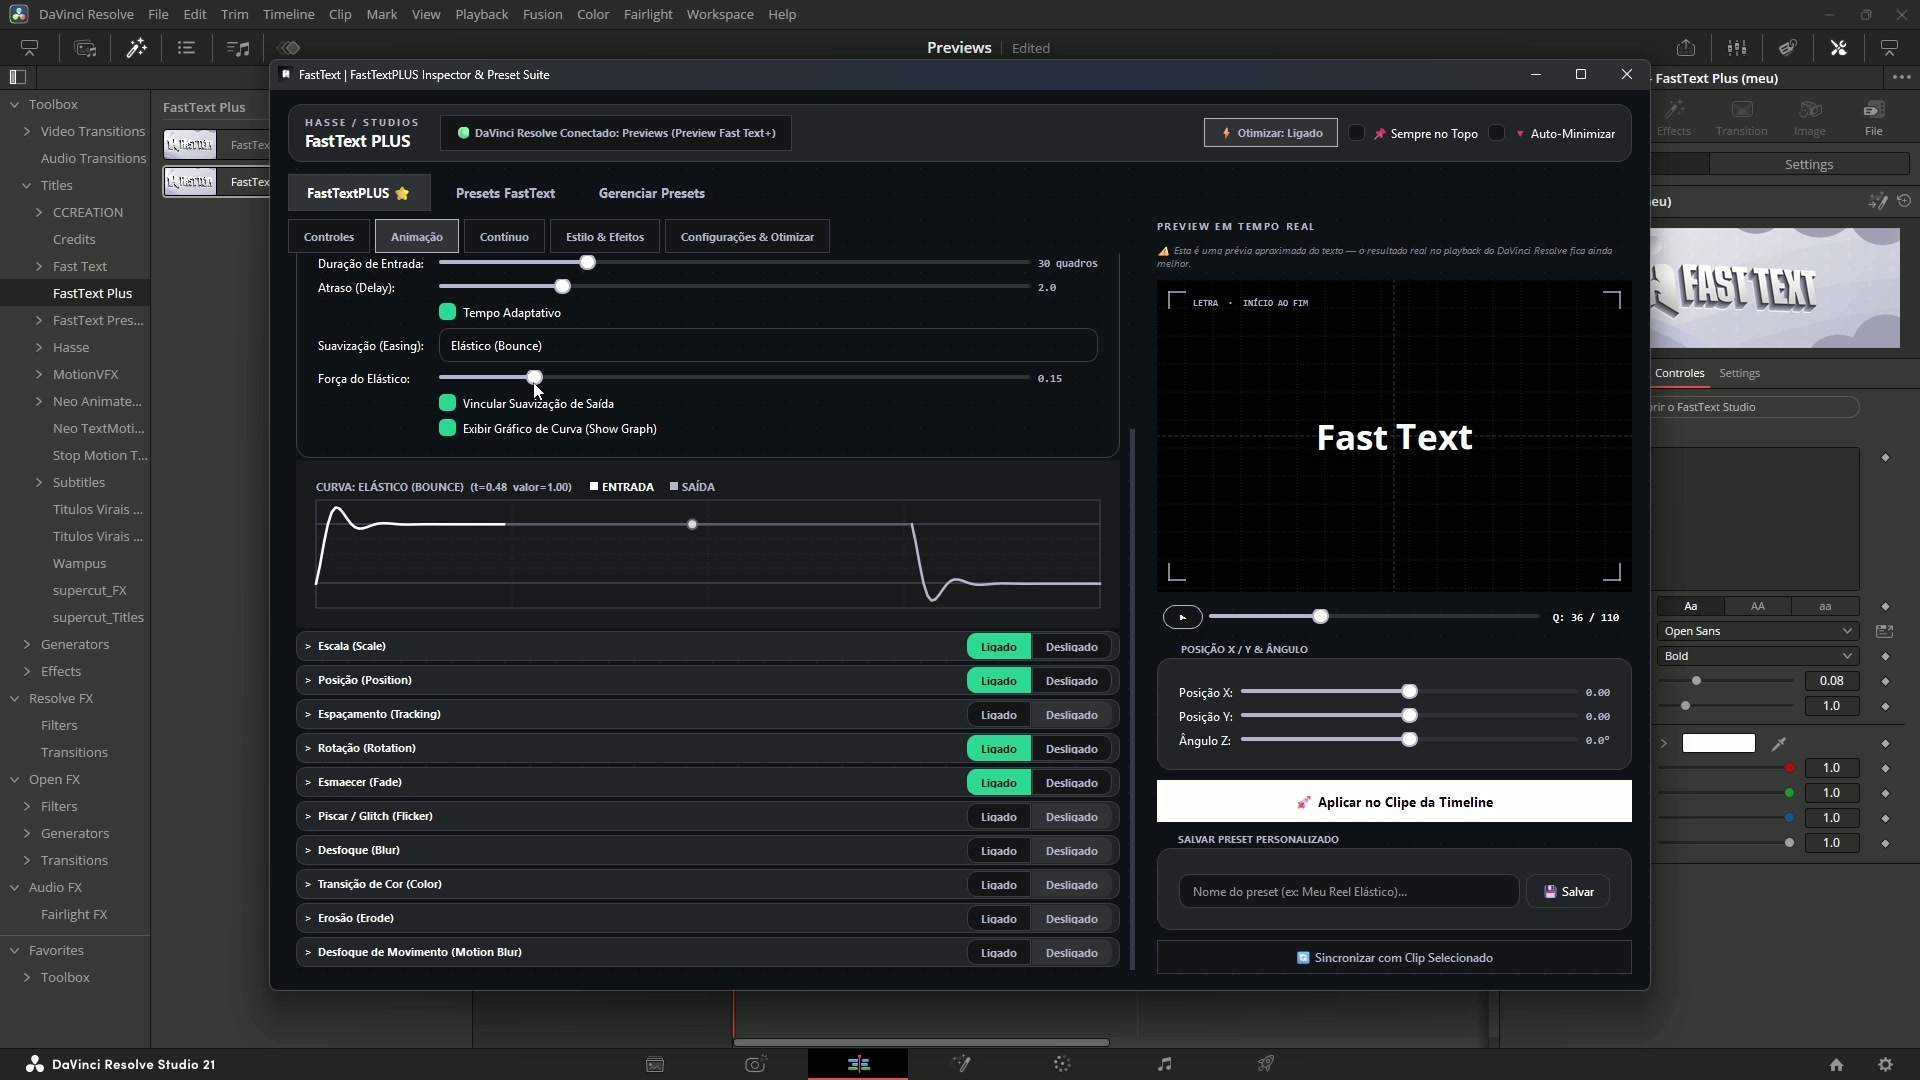
Task: Open the Estilo & Efeitos sub-tab
Action: 605,237
